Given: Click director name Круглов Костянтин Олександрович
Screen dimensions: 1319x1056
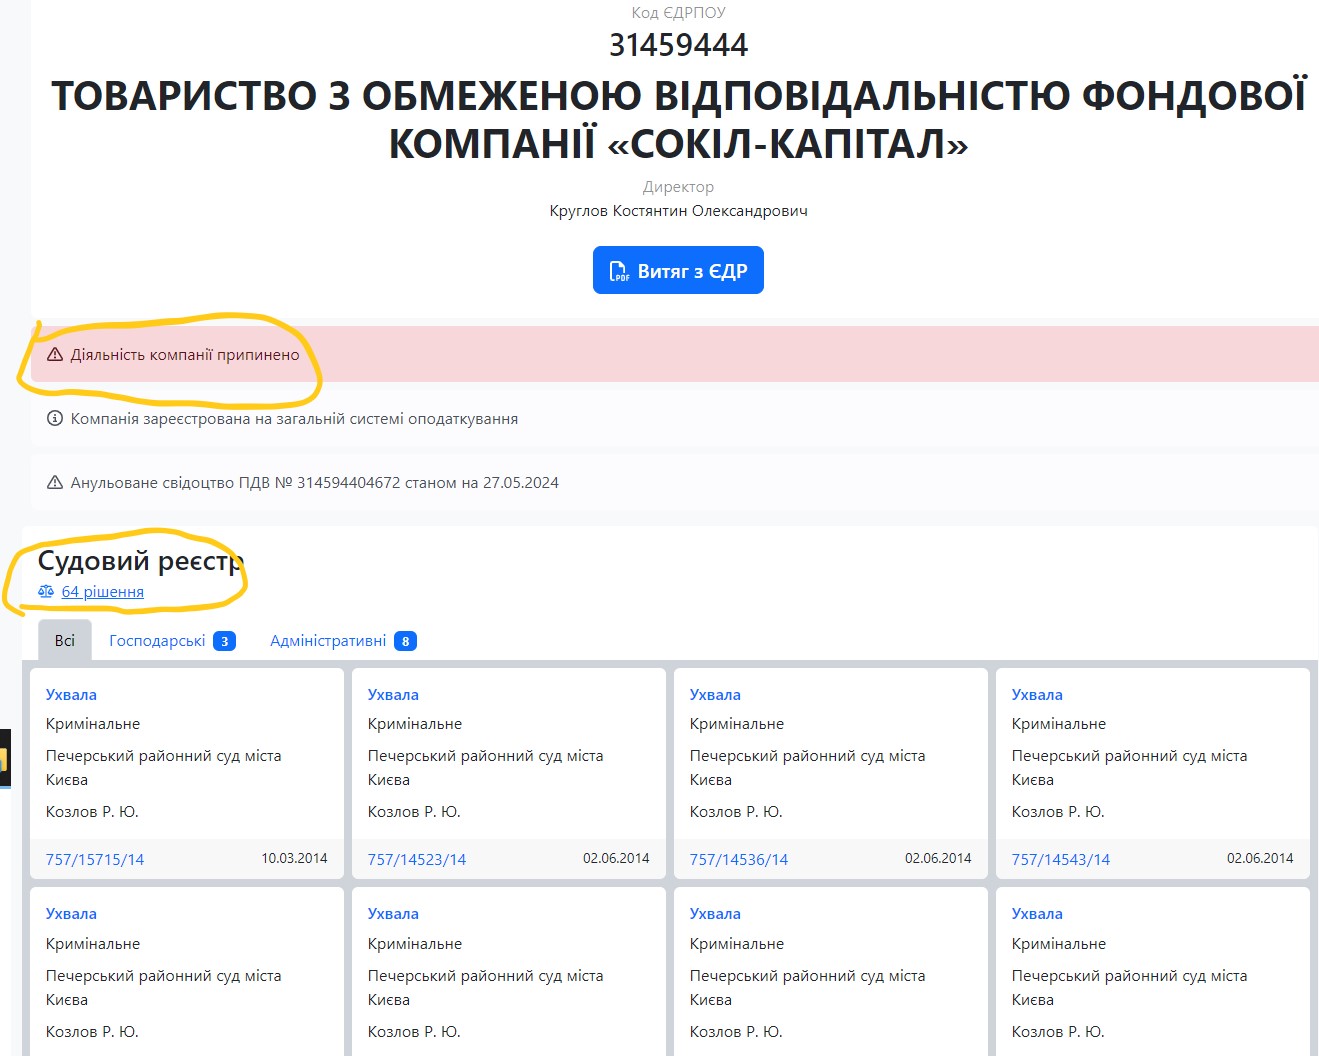Looking at the screenshot, I should click(x=678, y=211).
